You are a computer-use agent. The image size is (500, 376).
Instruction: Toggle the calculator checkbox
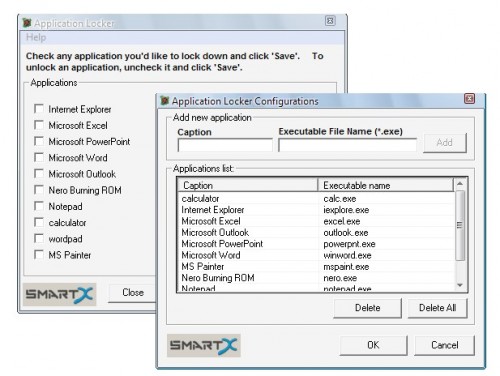(39, 222)
